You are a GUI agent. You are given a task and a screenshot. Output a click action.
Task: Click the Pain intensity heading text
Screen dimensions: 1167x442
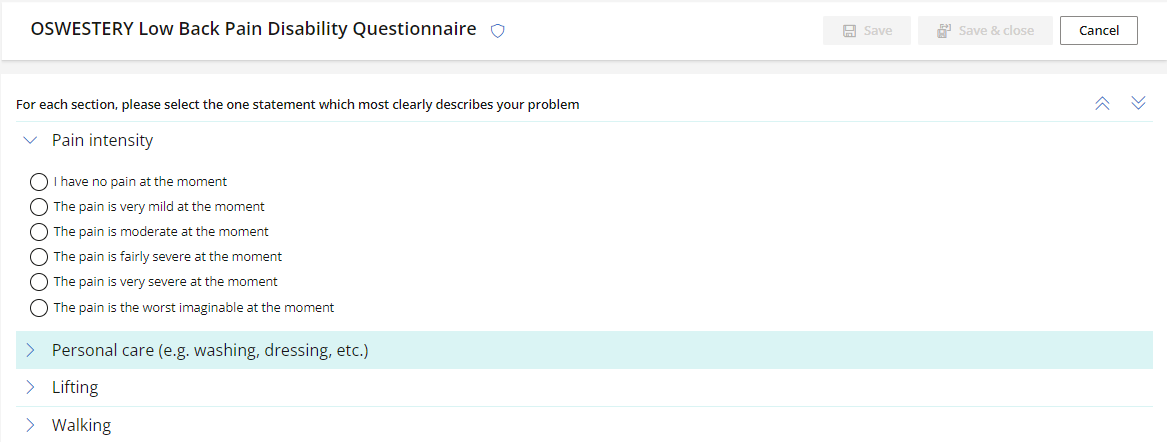point(102,140)
